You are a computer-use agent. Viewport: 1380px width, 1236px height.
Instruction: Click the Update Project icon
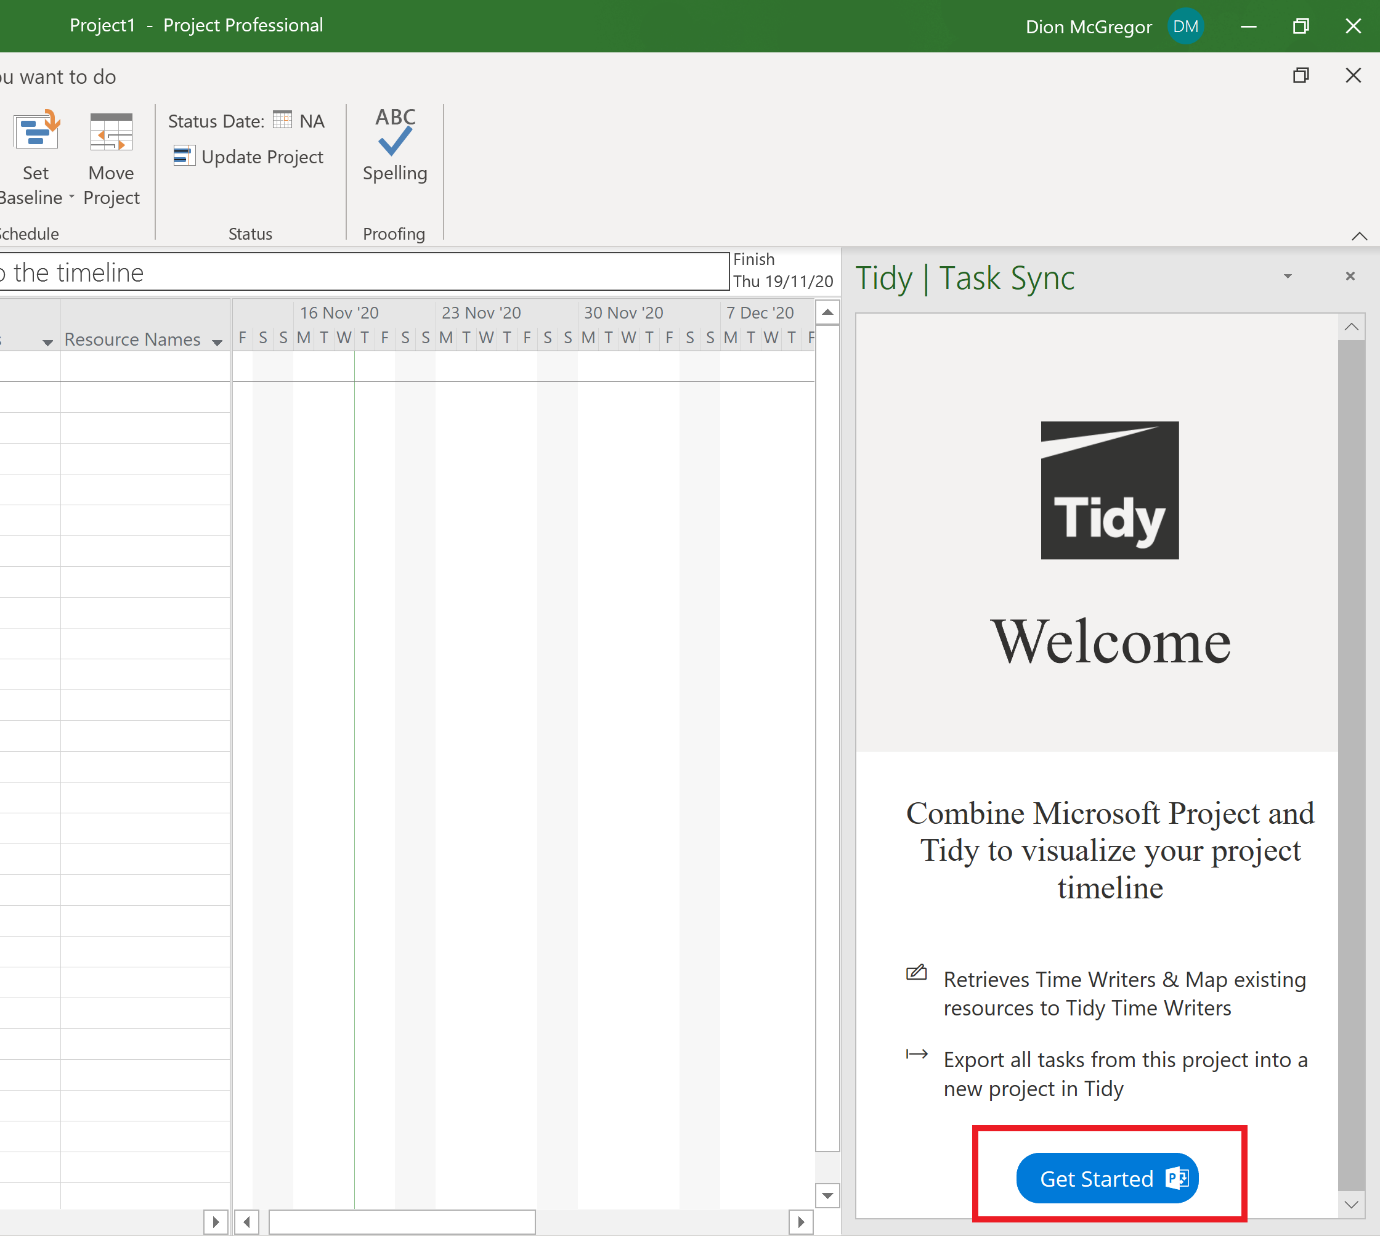tap(184, 157)
